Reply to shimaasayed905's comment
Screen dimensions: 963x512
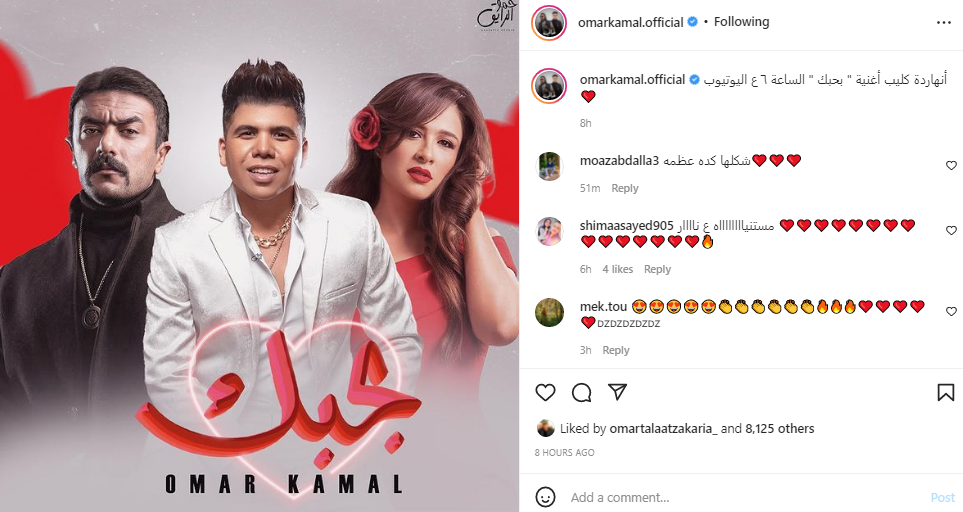pyautogui.click(x=657, y=270)
